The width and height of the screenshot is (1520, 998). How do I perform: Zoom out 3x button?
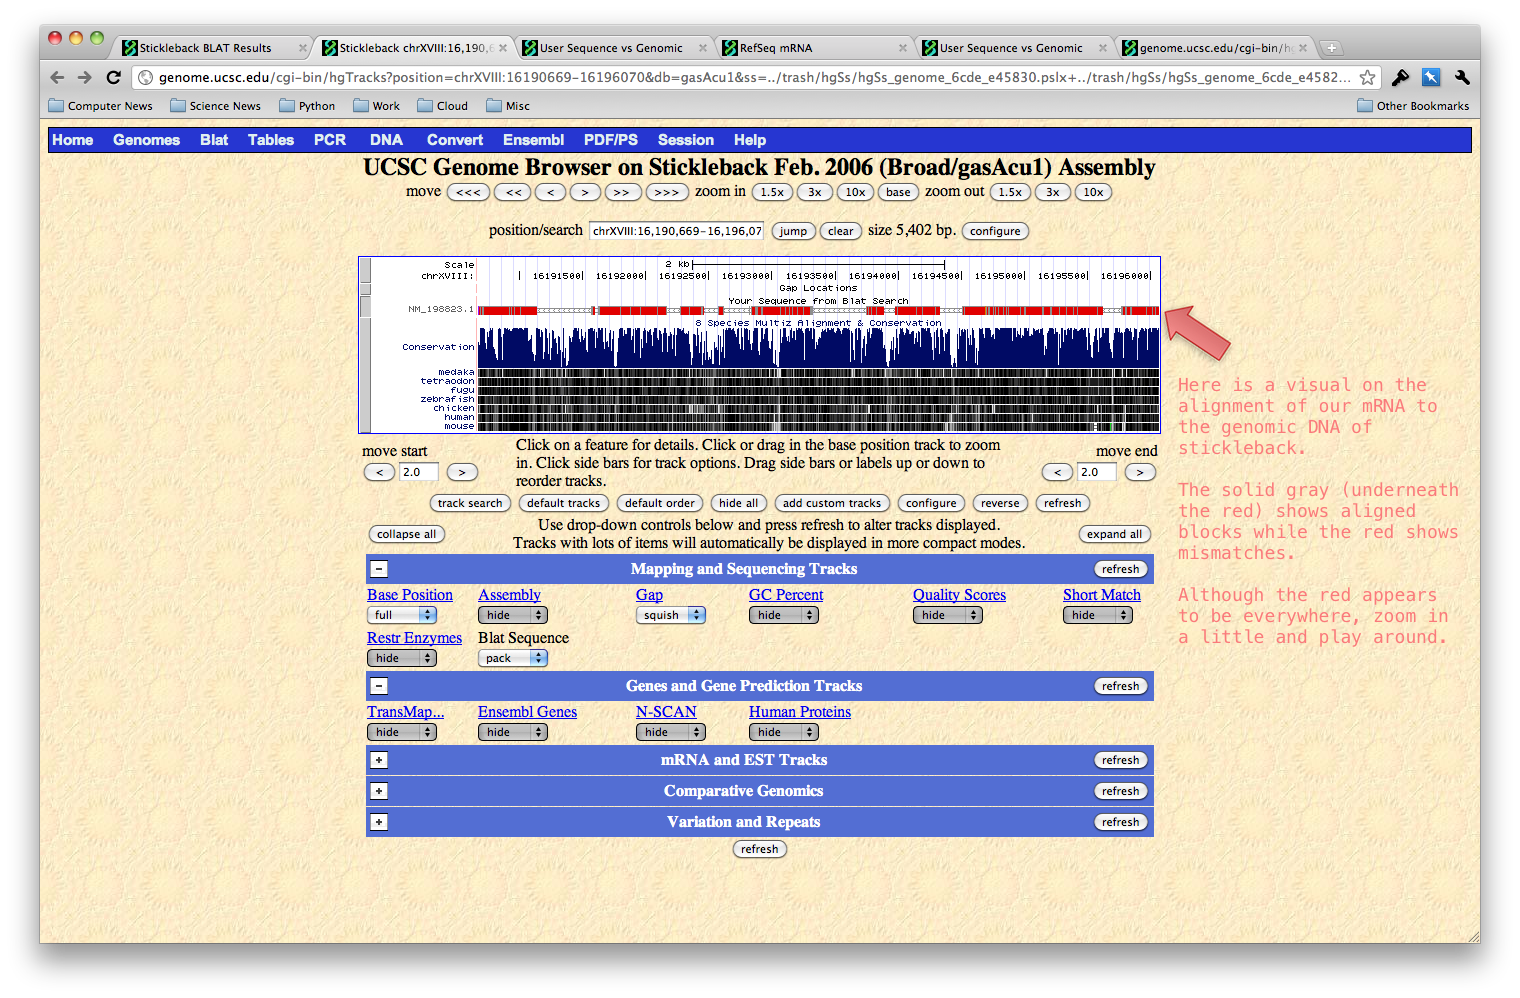[1053, 192]
